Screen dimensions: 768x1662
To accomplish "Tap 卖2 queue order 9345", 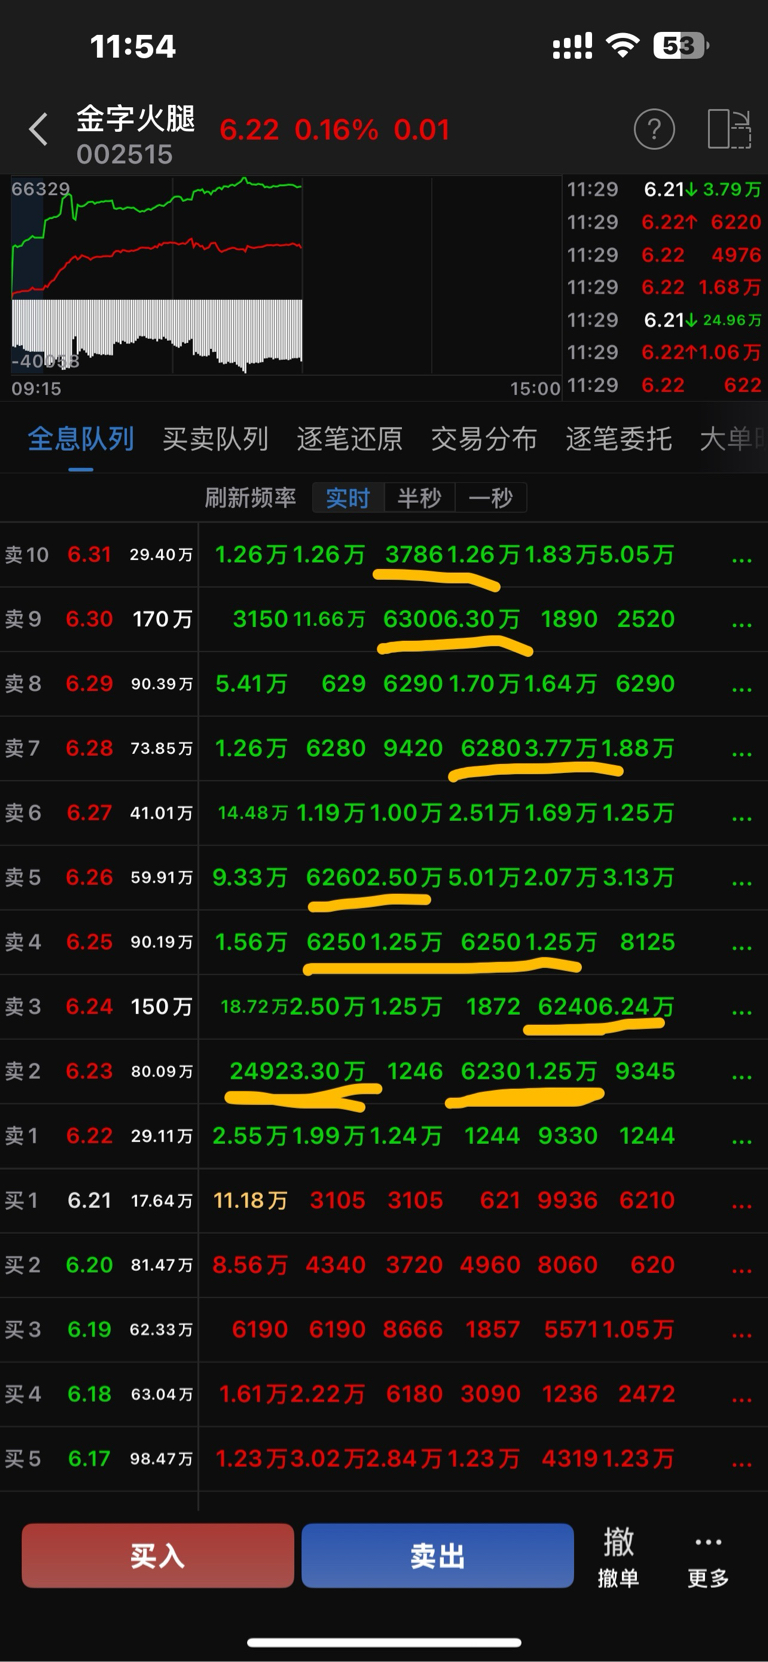I will [x=645, y=1071].
